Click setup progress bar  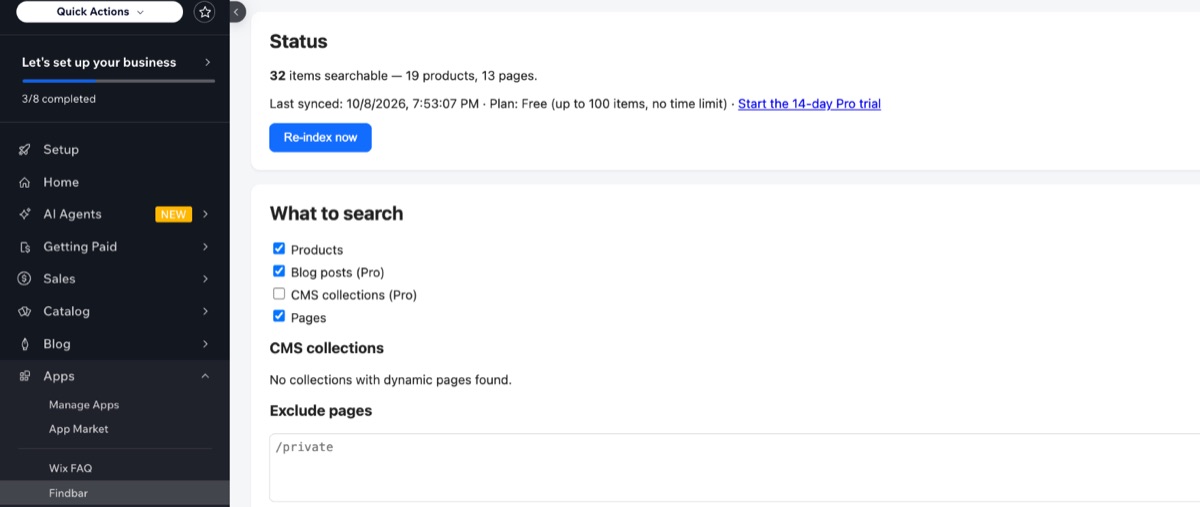click(x=118, y=80)
